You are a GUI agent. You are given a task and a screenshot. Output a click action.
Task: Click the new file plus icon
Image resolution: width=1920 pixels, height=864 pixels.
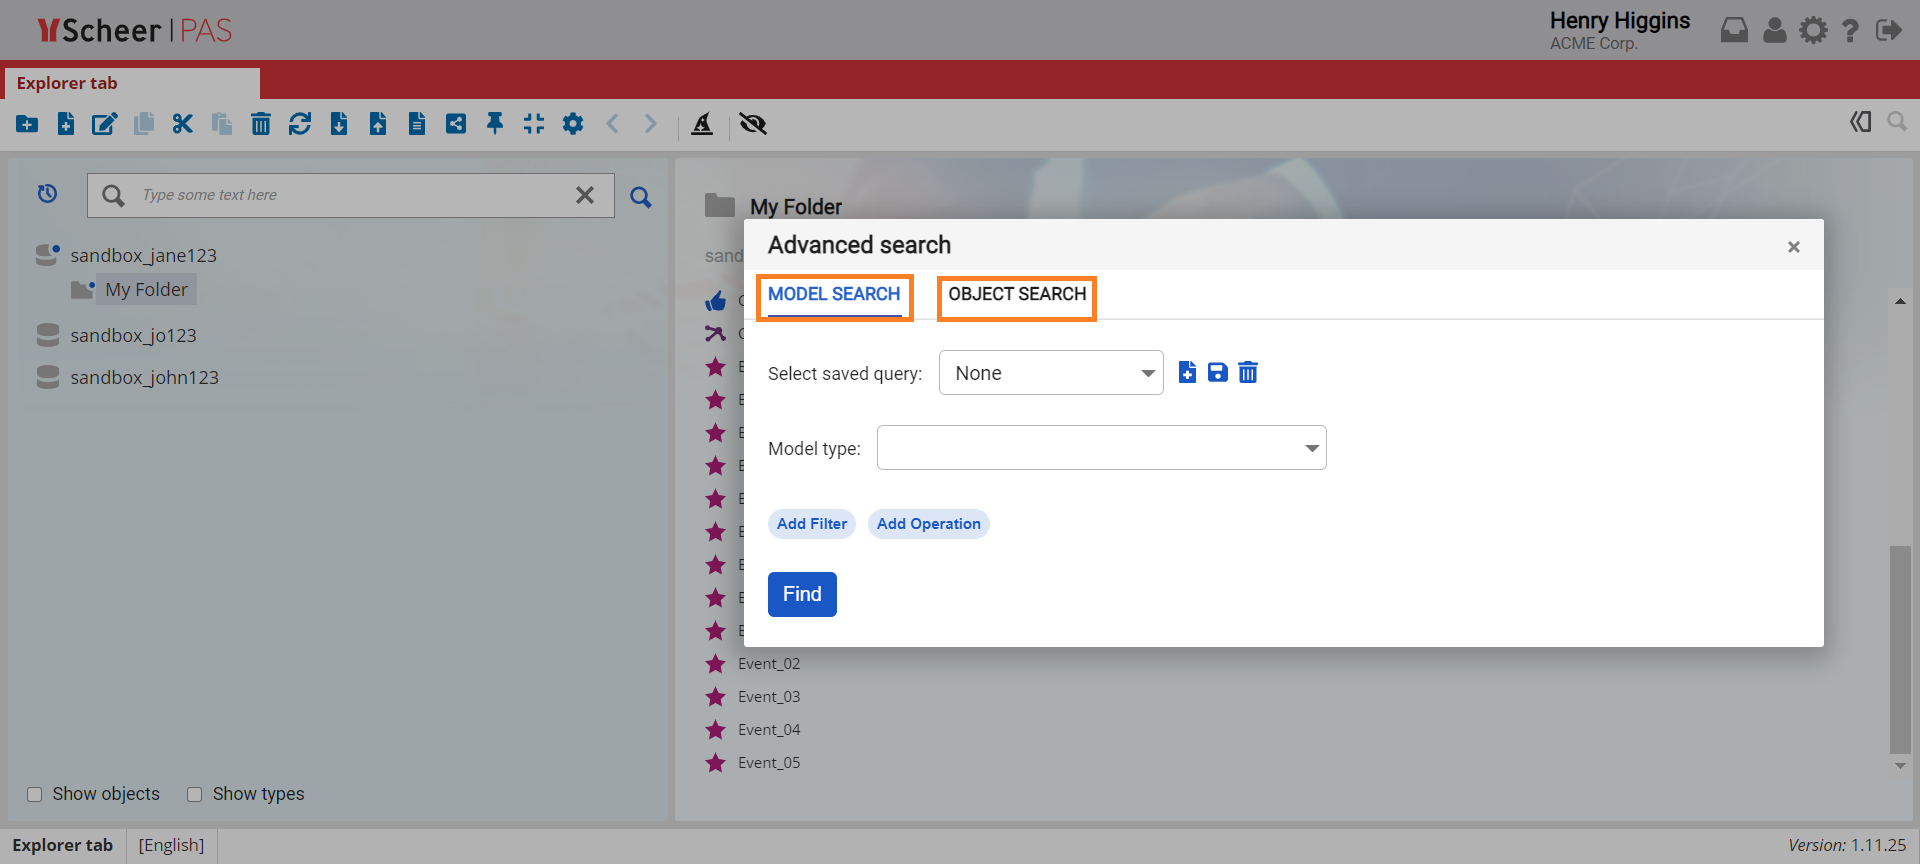[66, 124]
